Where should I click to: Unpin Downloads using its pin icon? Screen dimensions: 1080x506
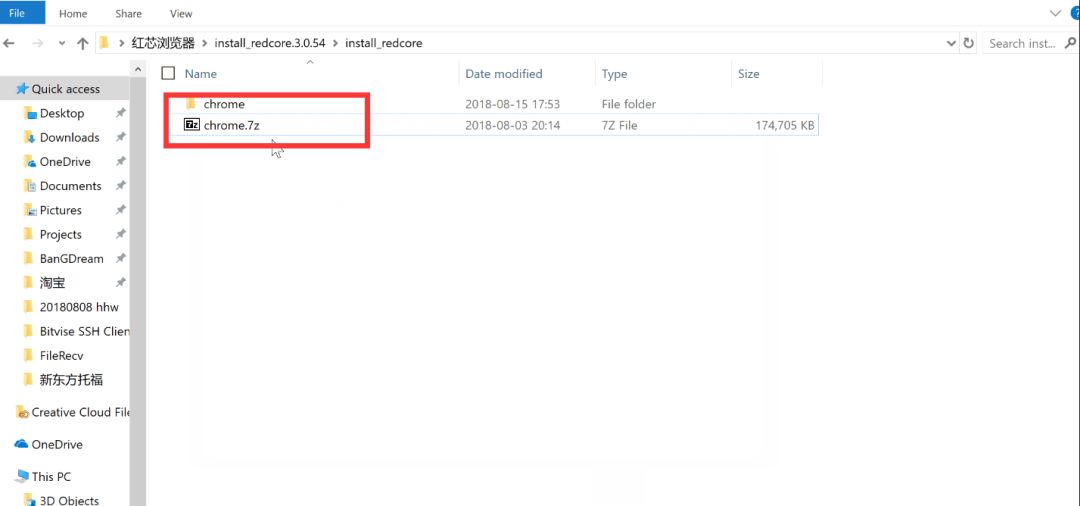121,138
